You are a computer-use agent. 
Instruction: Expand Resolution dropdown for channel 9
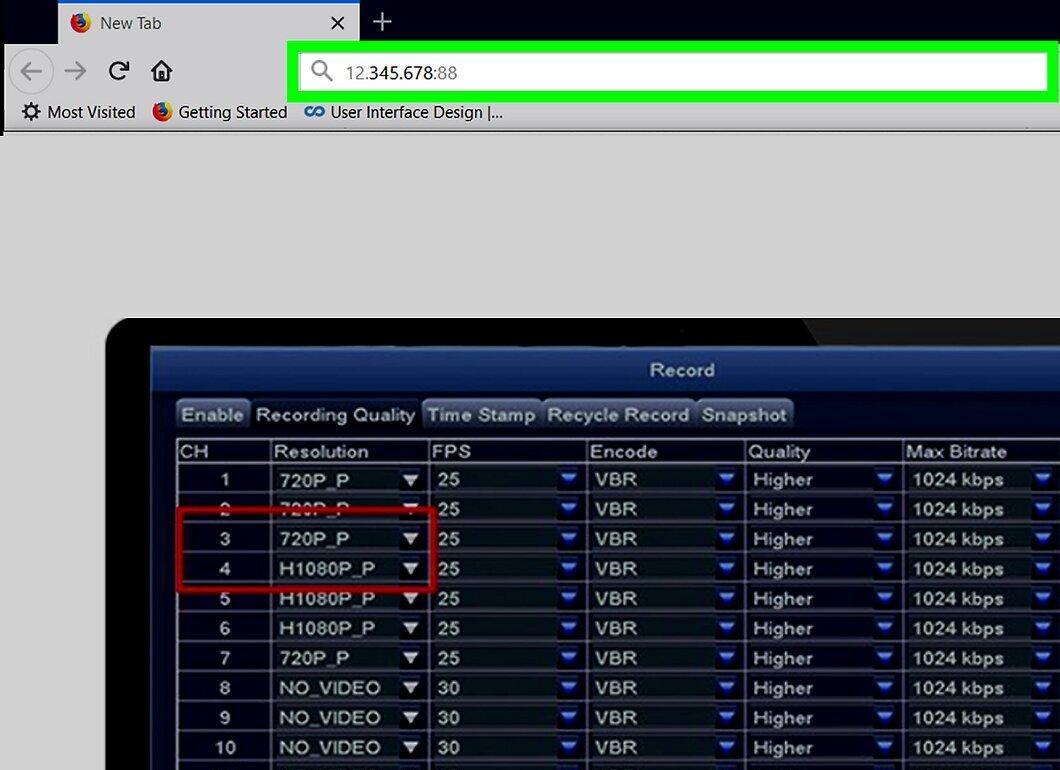[x=410, y=717]
